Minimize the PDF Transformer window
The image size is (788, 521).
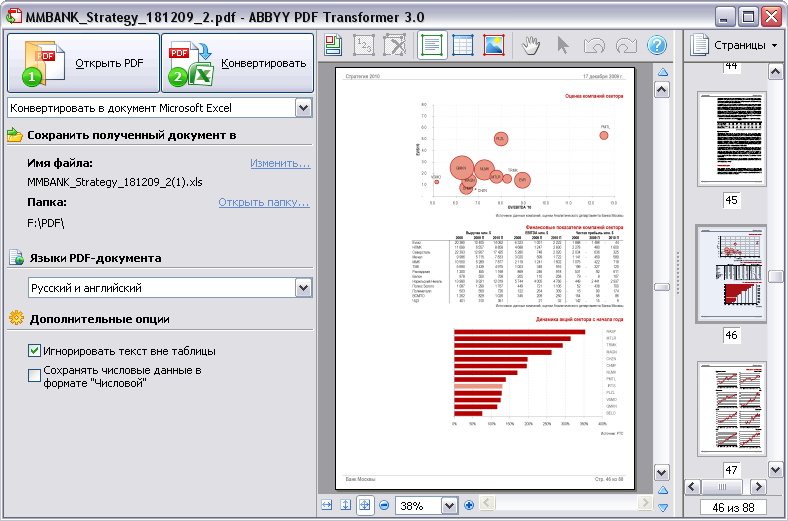(724, 17)
